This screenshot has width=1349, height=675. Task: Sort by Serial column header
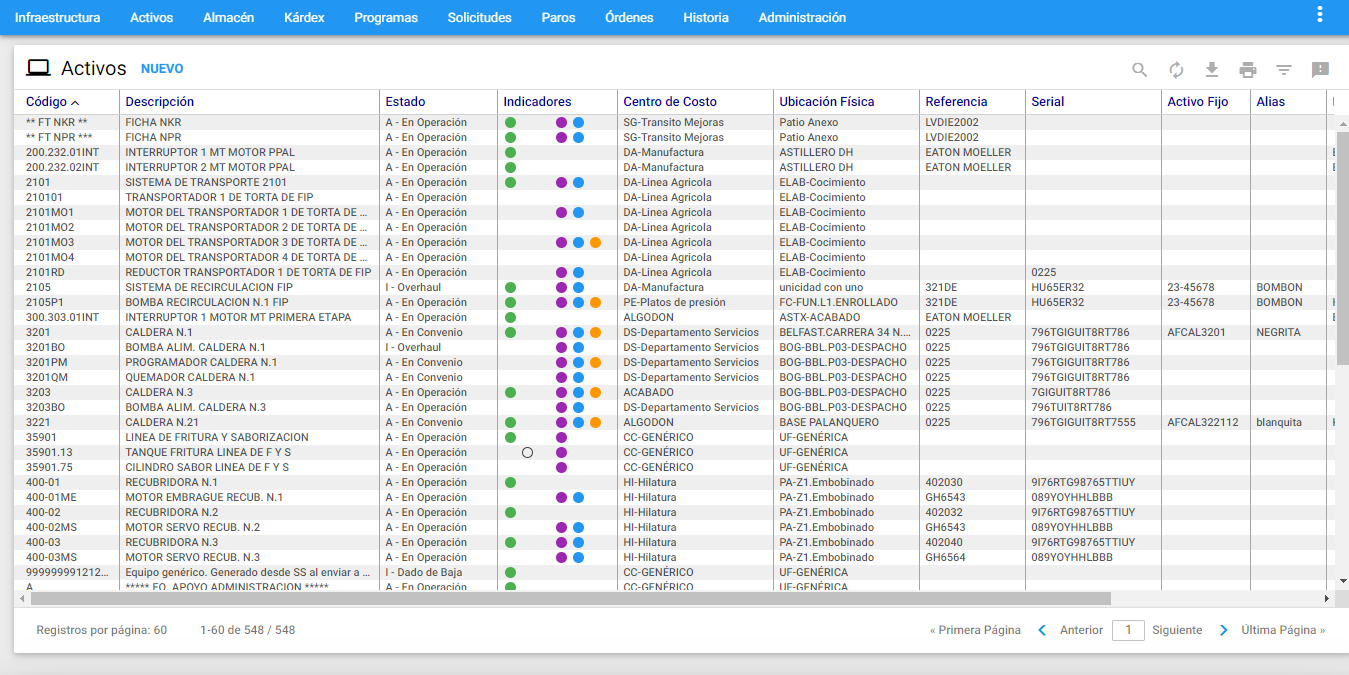pos(1047,101)
